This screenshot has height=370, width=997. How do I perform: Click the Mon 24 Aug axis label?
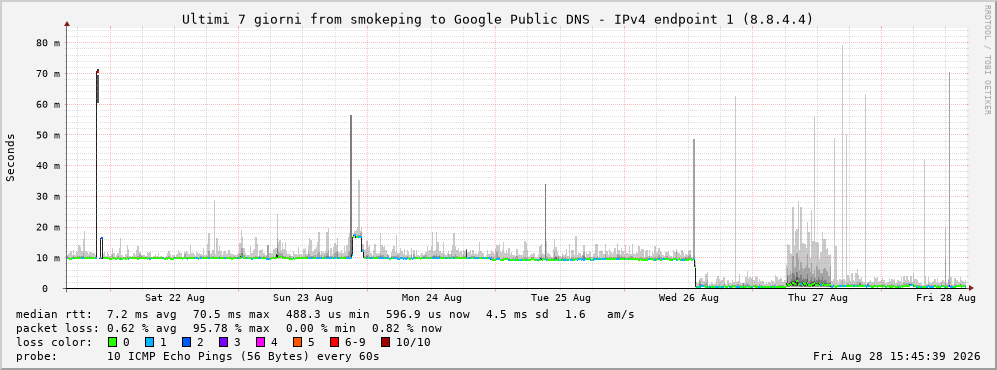click(x=431, y=298)
